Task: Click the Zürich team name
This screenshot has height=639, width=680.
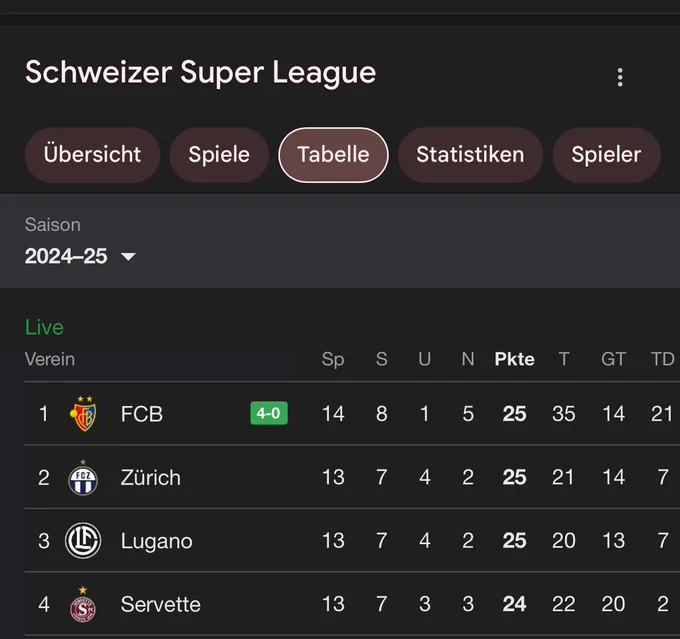Action: (x=150, y=478)
